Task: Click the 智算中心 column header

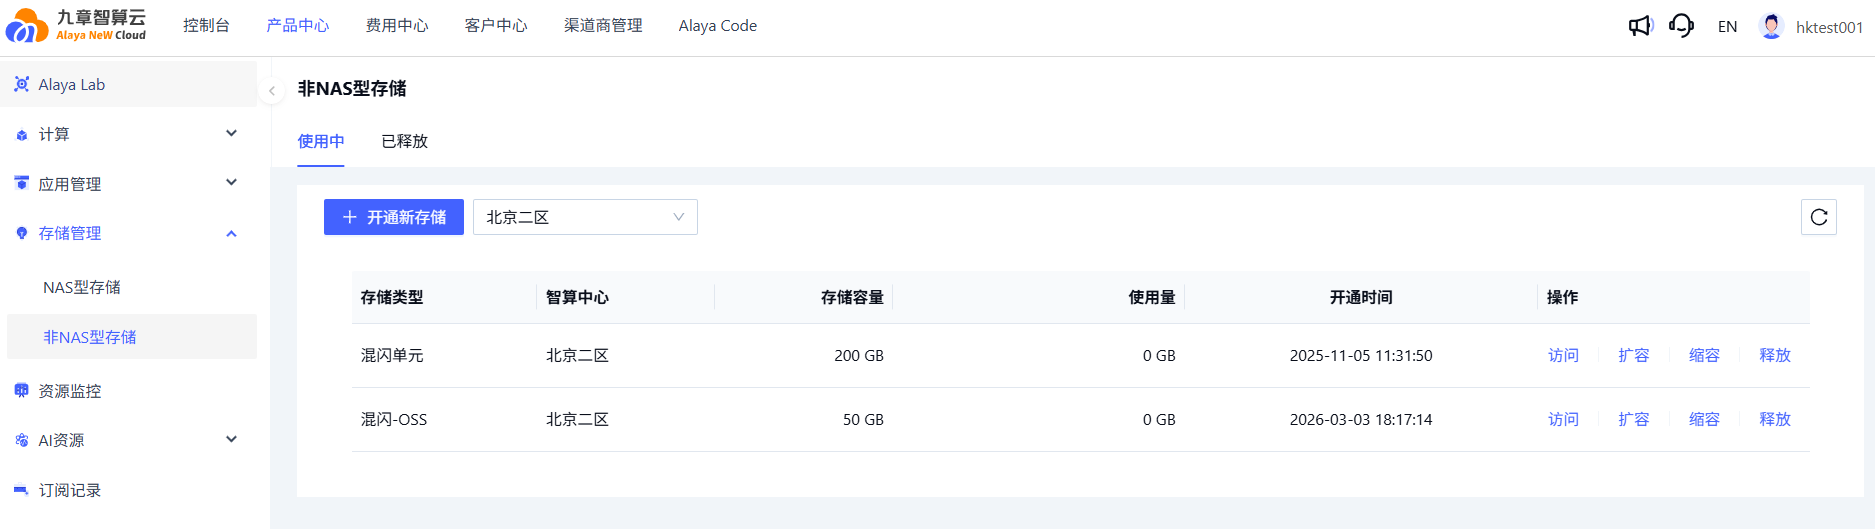Action: pos(577,297)
